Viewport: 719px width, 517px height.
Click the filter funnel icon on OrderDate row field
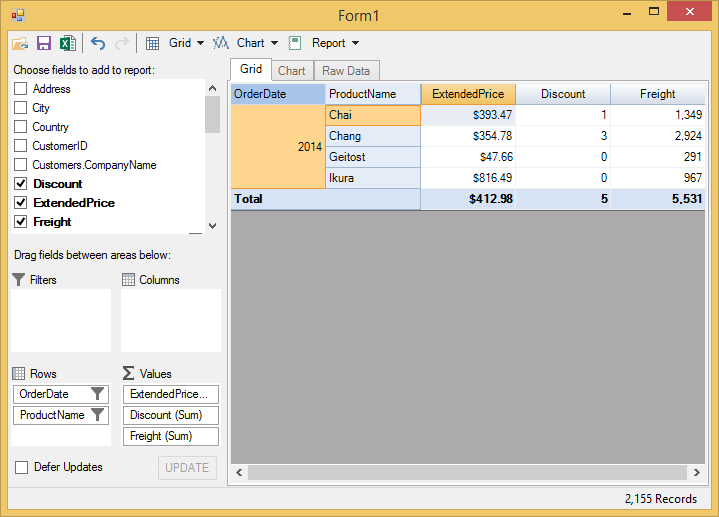click(97, 394)
